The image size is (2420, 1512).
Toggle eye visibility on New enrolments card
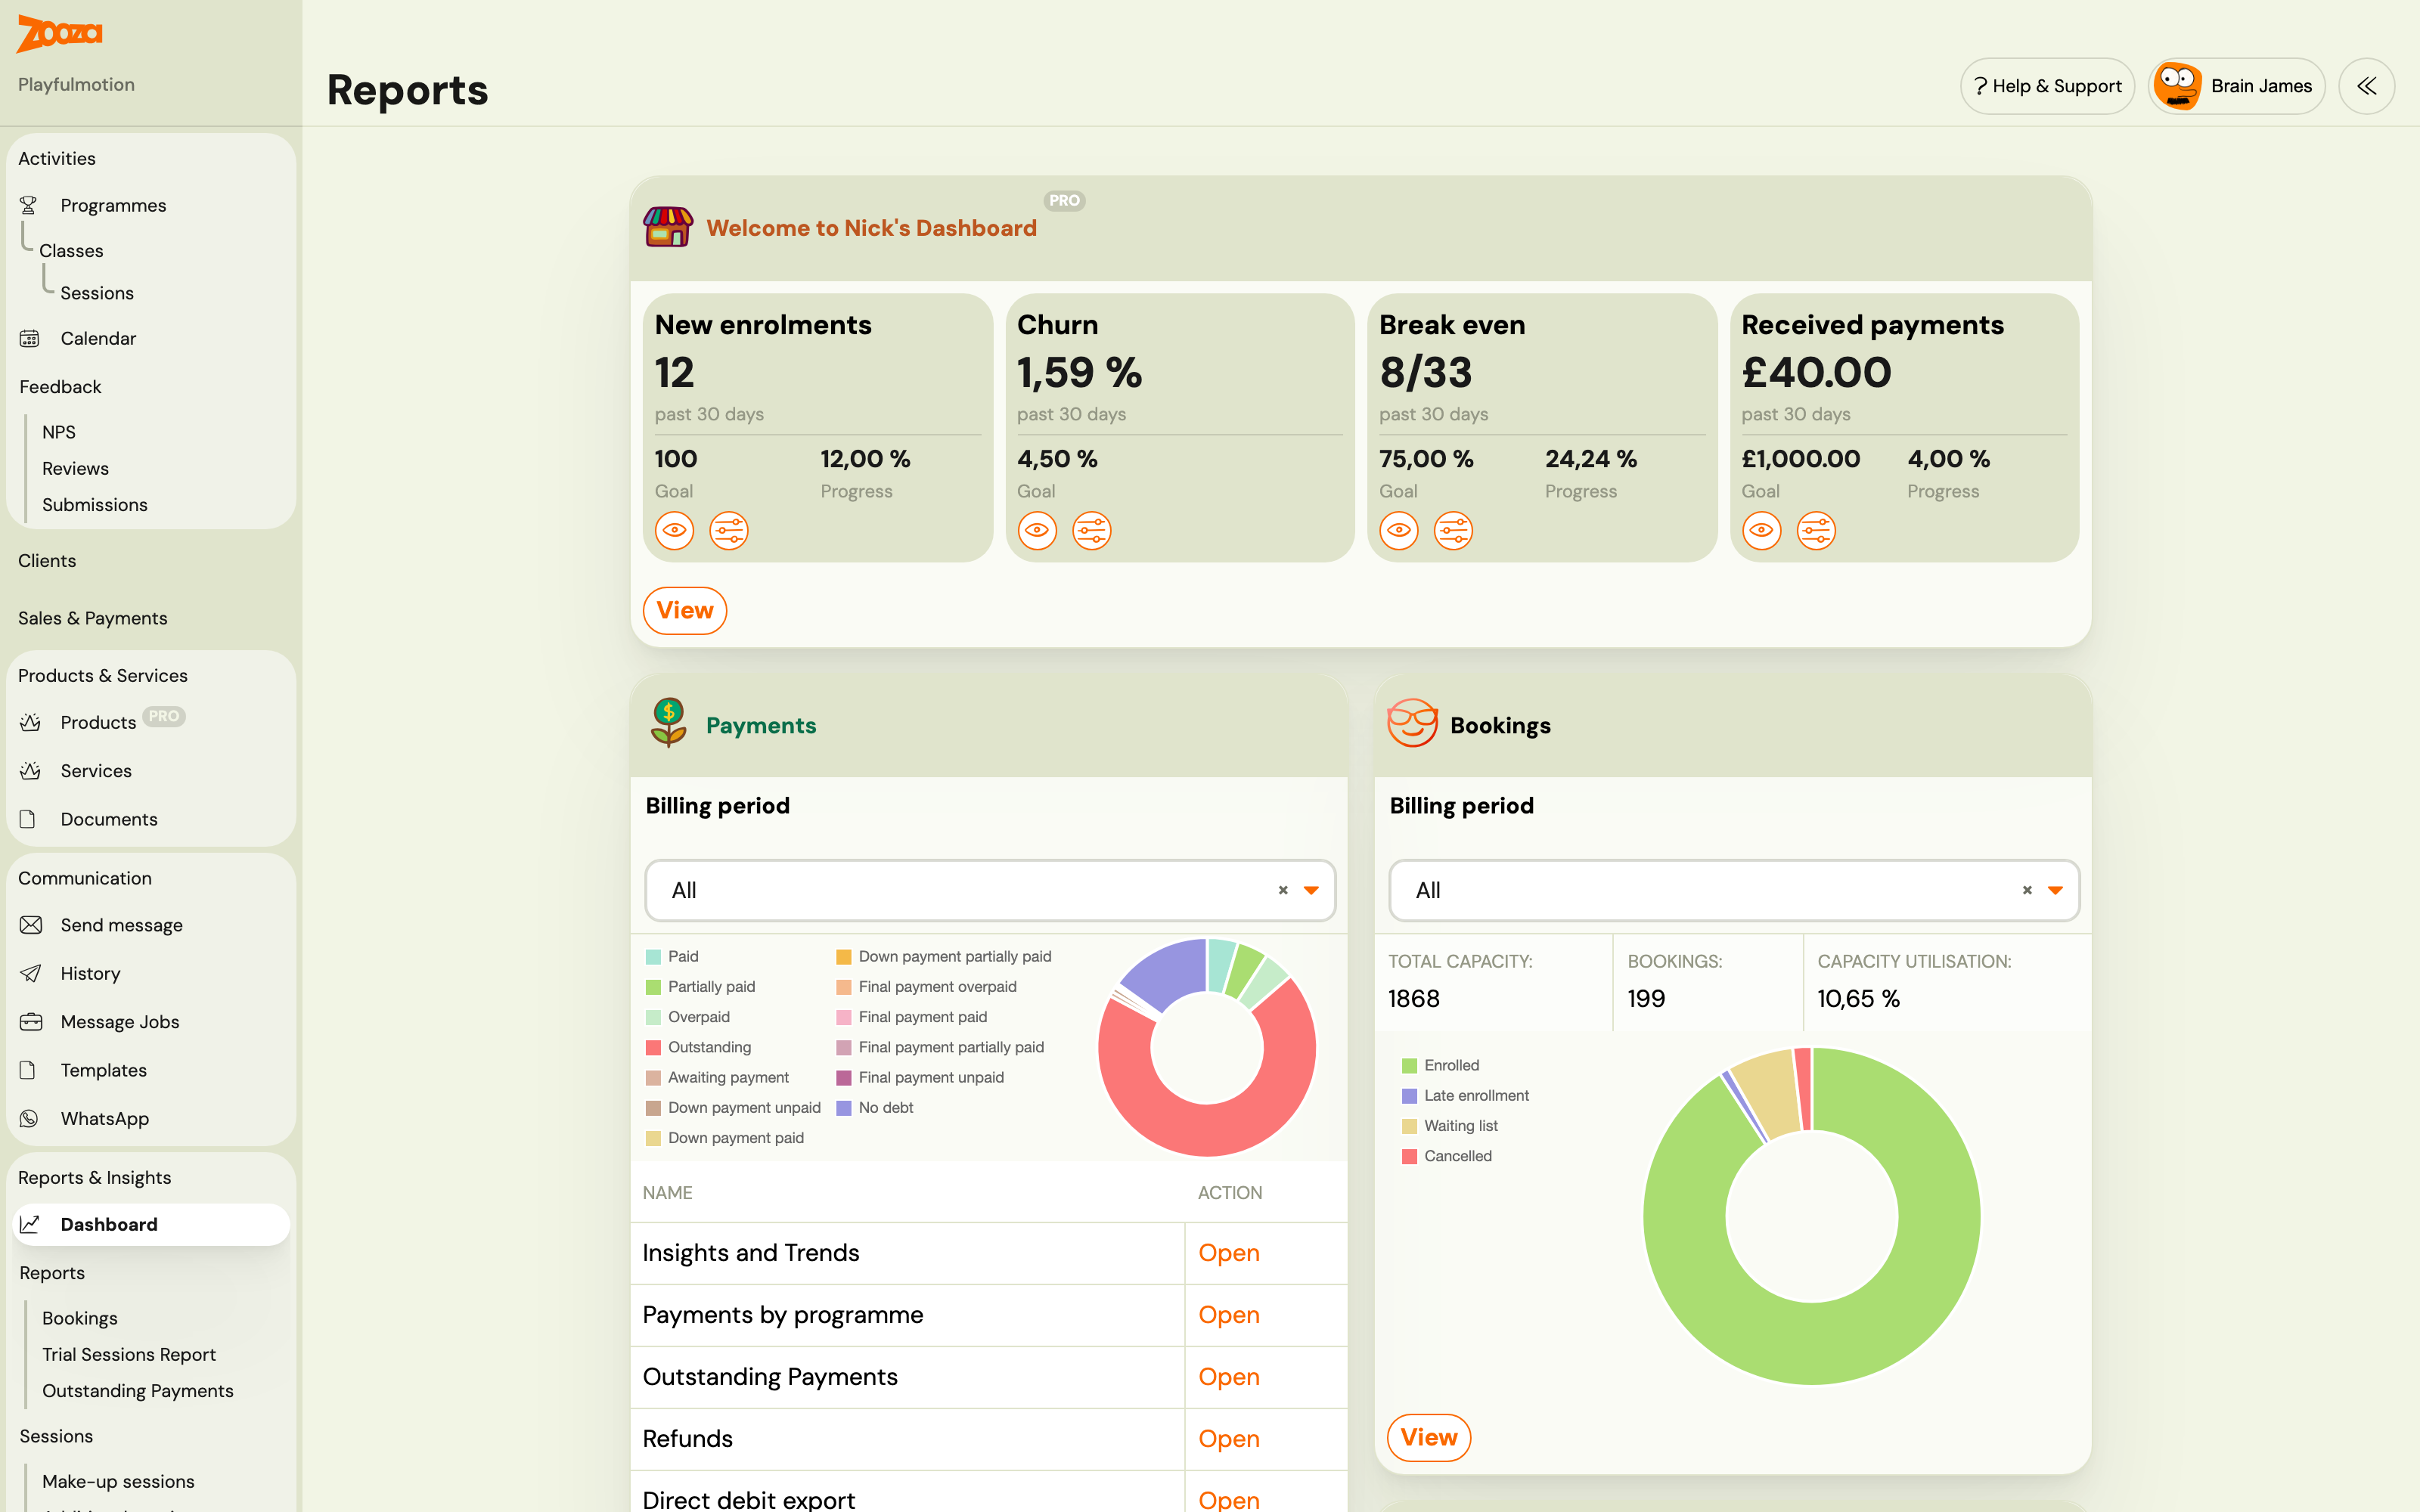[x=674, y=530]
